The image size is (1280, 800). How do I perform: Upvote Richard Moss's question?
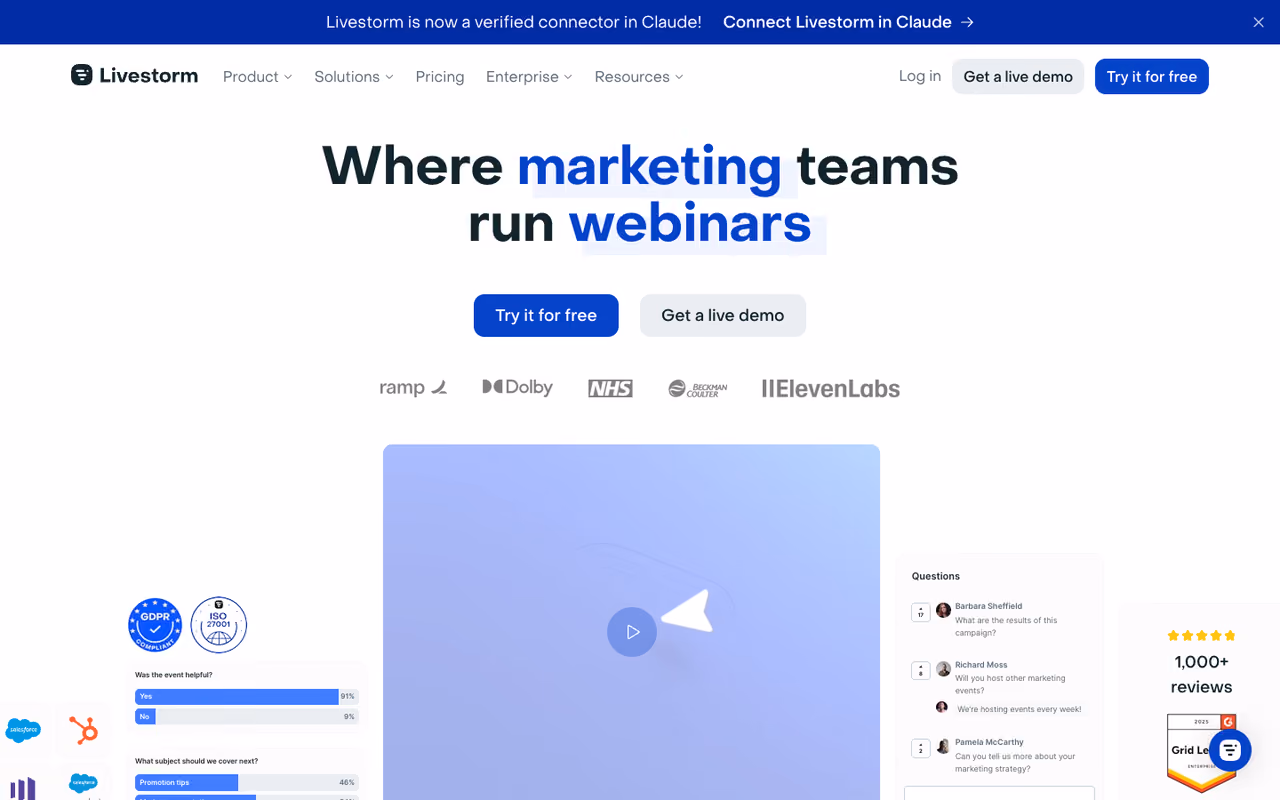(921, 670)
